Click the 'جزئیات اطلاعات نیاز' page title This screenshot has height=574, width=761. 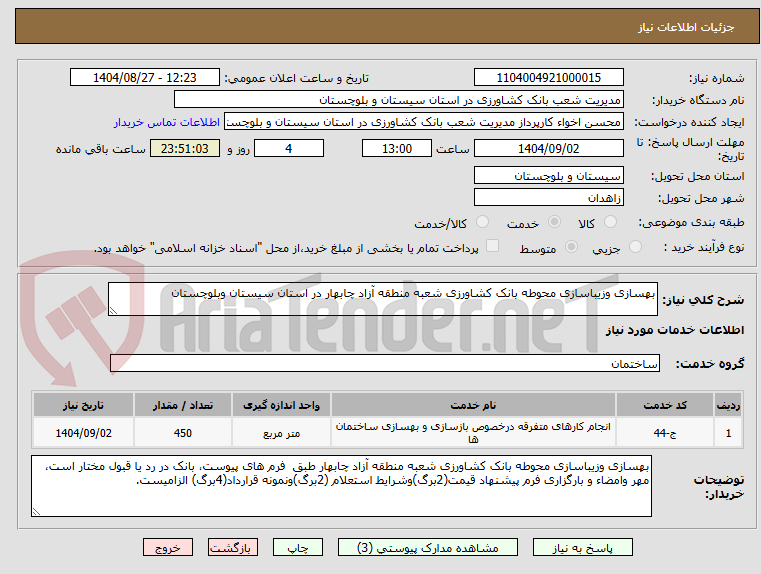click(x=686, y=27)
